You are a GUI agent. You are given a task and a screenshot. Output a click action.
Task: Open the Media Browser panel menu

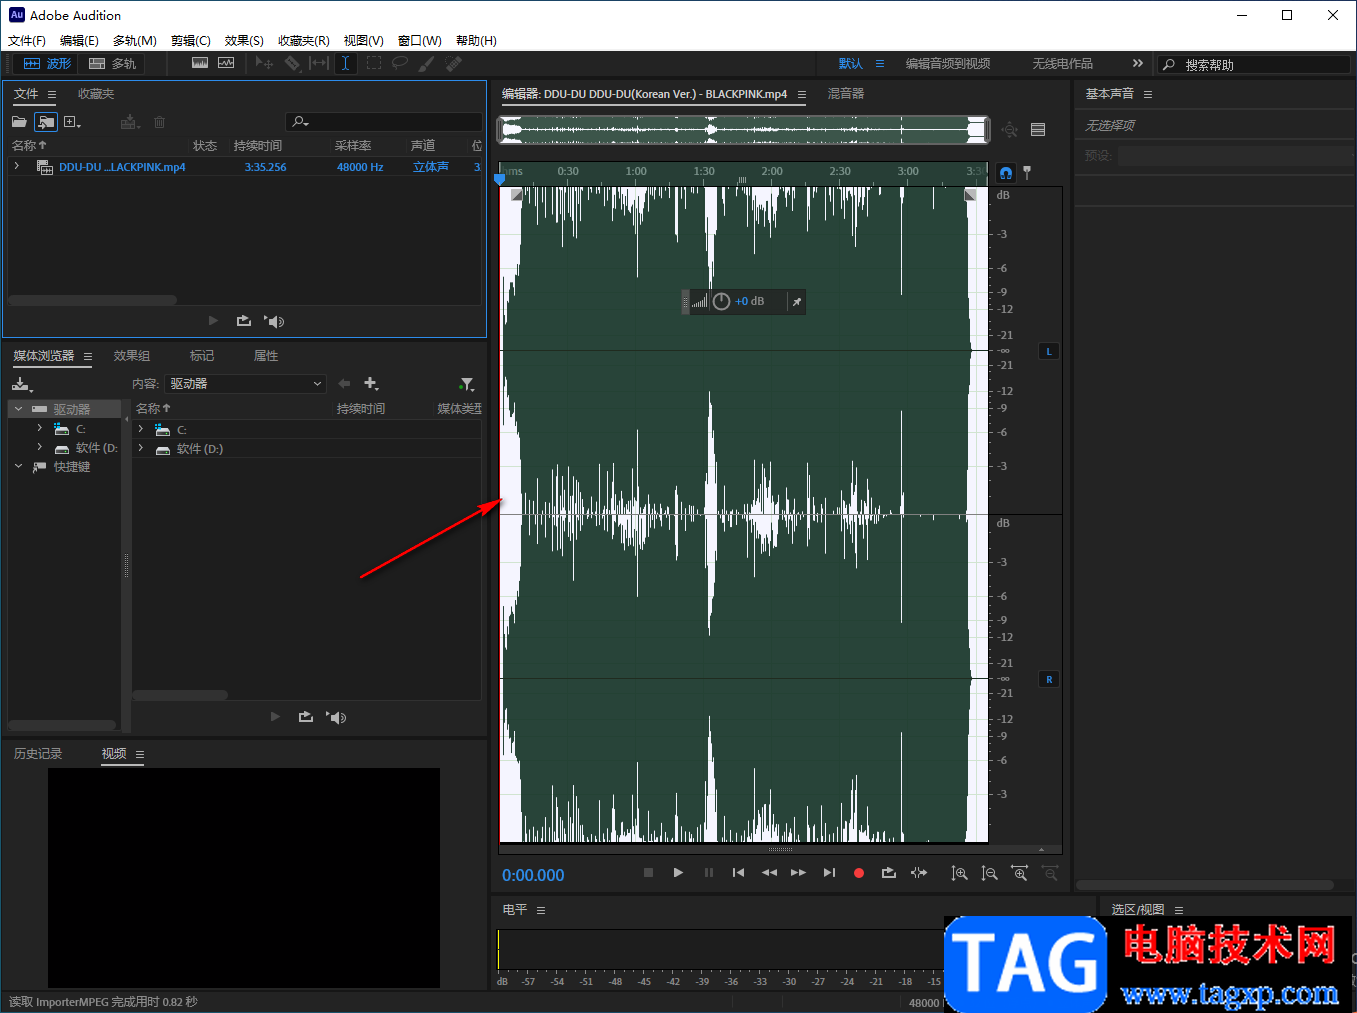tap(88, 356)
